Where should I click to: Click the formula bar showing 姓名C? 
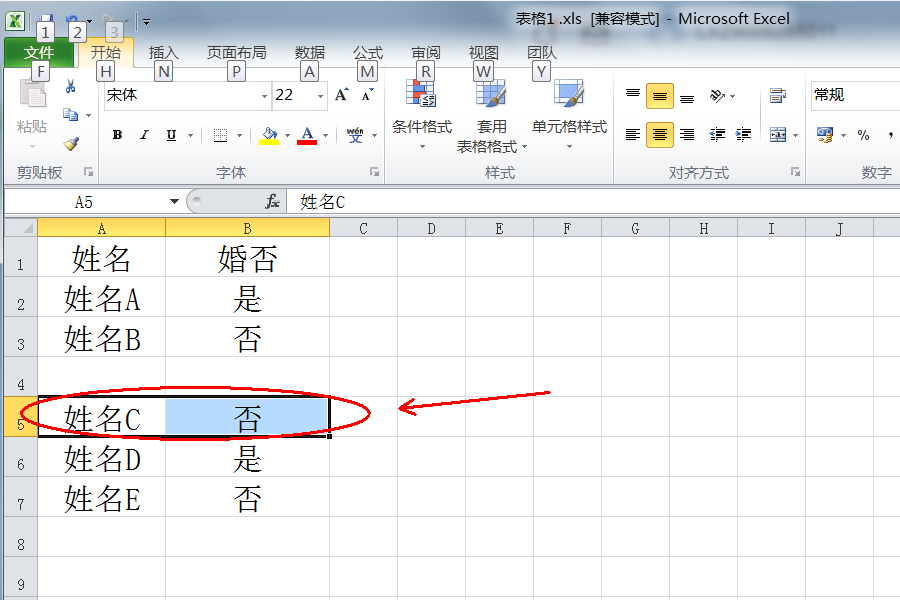pos(593,202)
